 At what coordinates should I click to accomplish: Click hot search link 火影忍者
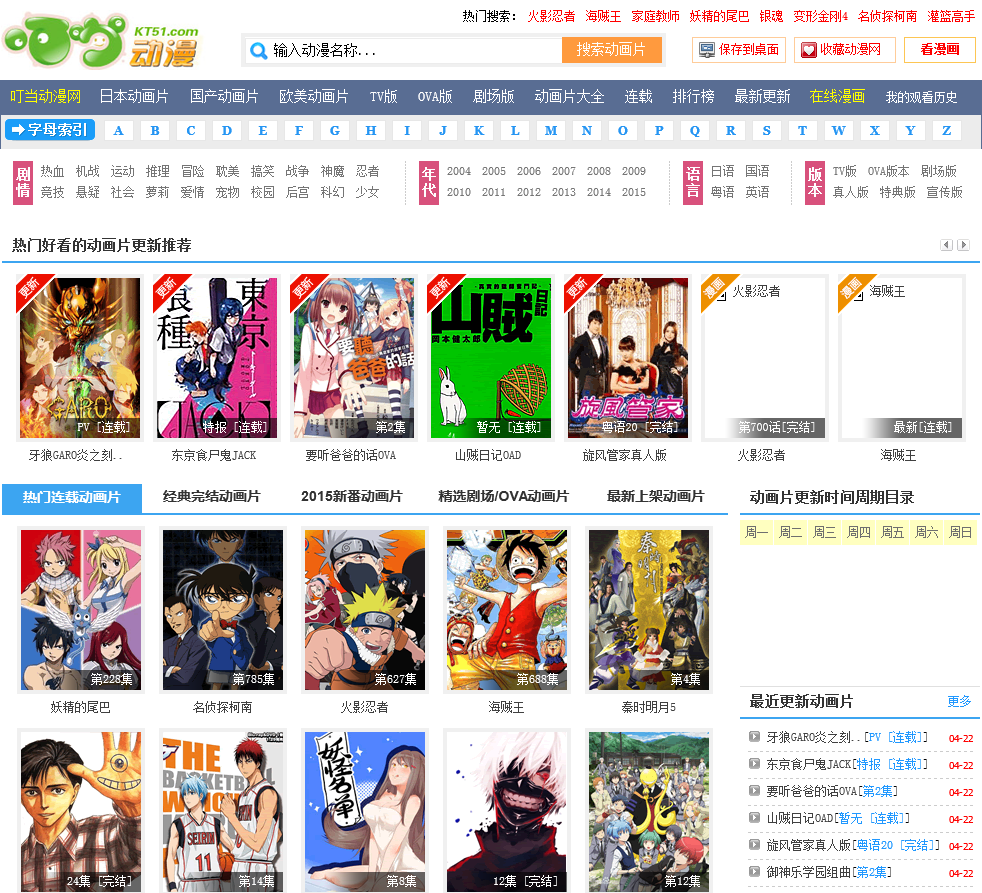[551, 16]
